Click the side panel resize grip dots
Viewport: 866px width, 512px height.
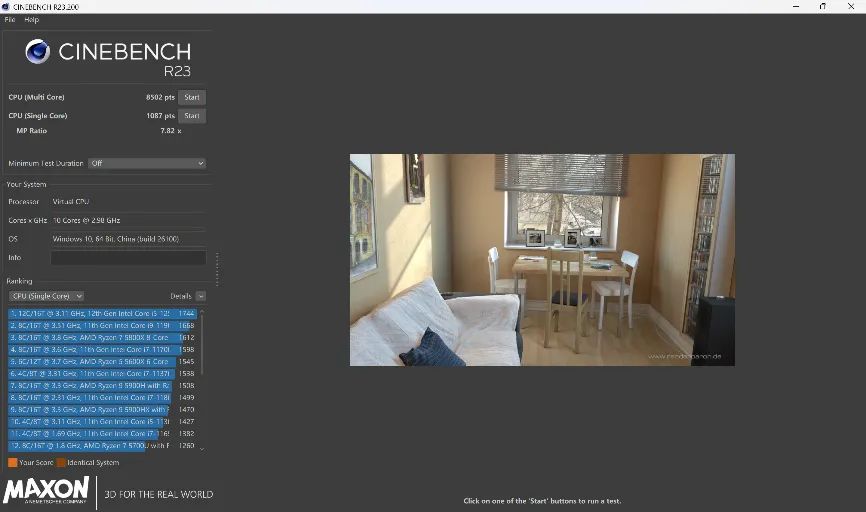[x=217, y=270]
